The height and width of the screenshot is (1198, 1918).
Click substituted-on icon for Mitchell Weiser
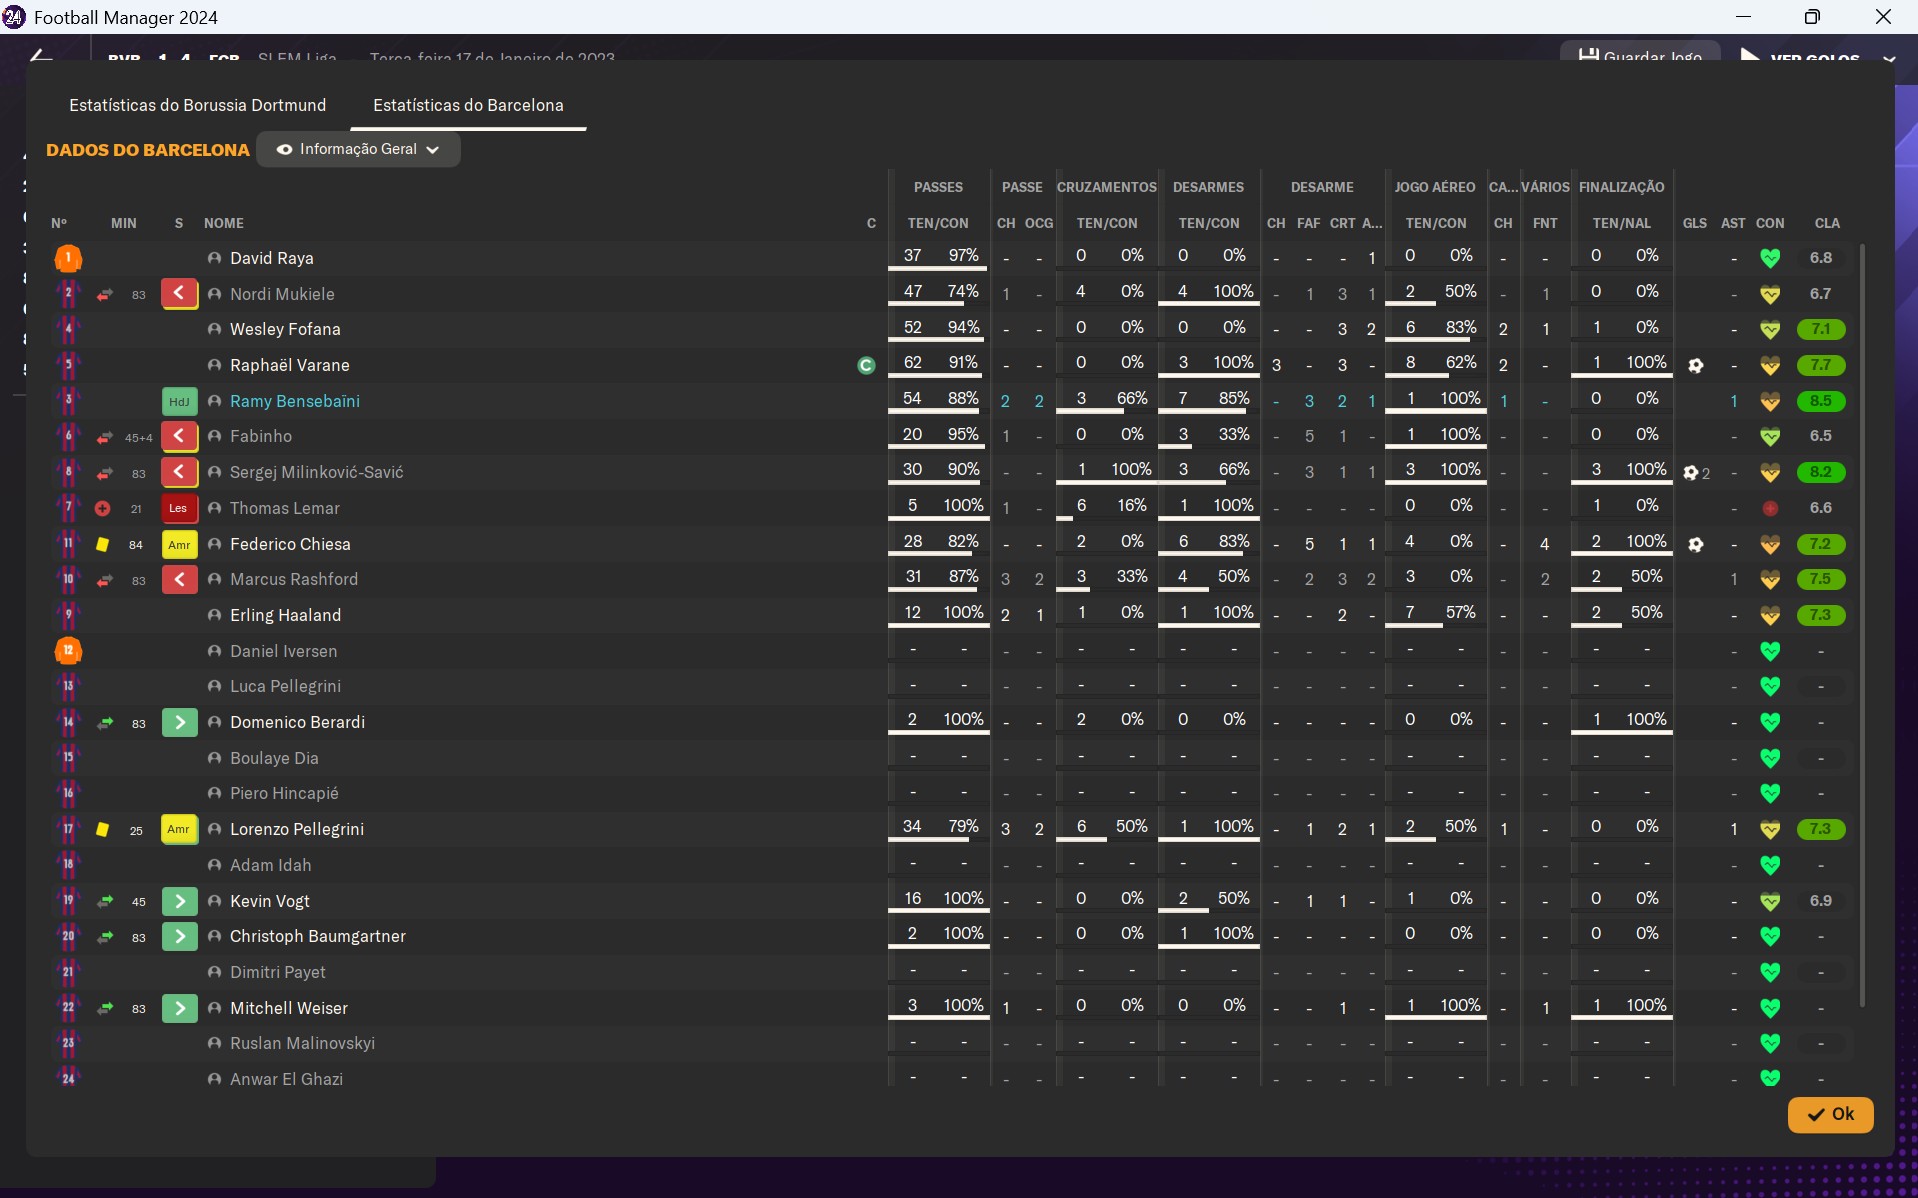(179, 1008)
